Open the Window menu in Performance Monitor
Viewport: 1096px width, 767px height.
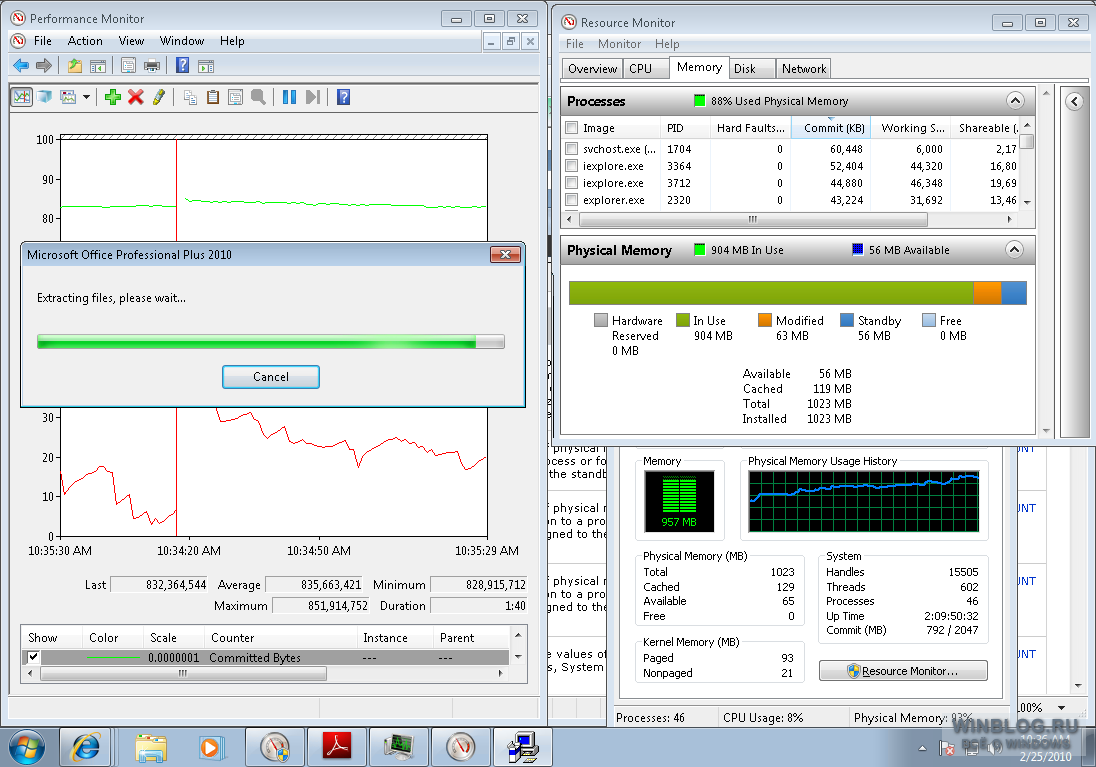tap(182, 41)
